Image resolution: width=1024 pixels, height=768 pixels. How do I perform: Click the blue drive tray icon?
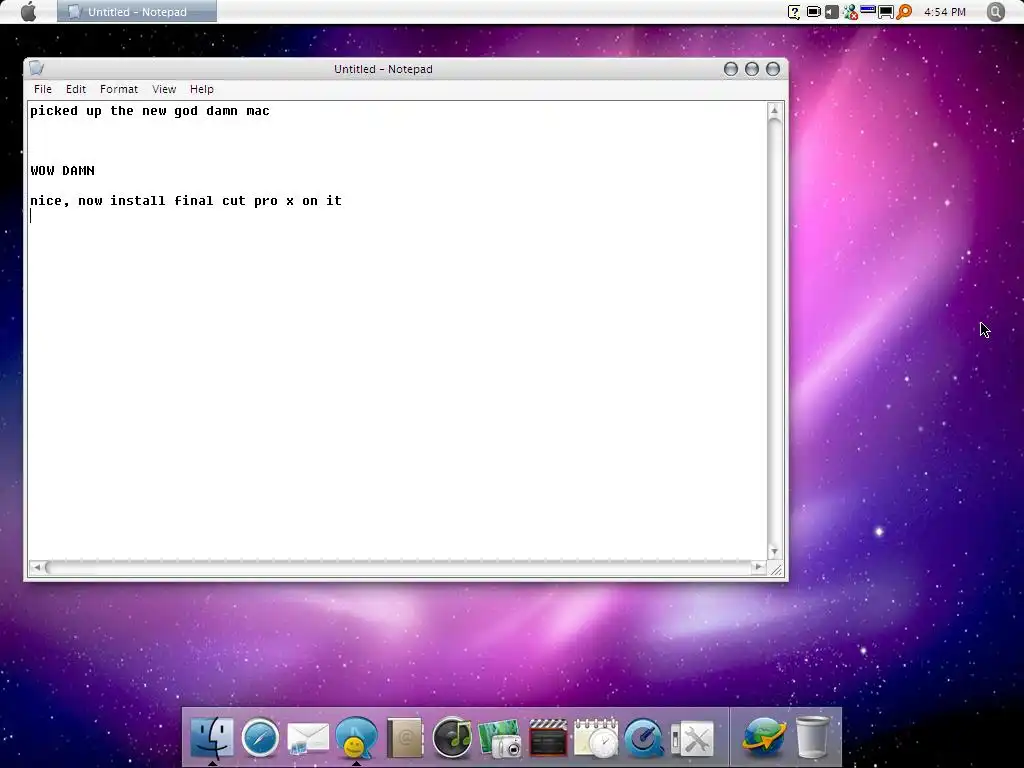tap(868, 10)
